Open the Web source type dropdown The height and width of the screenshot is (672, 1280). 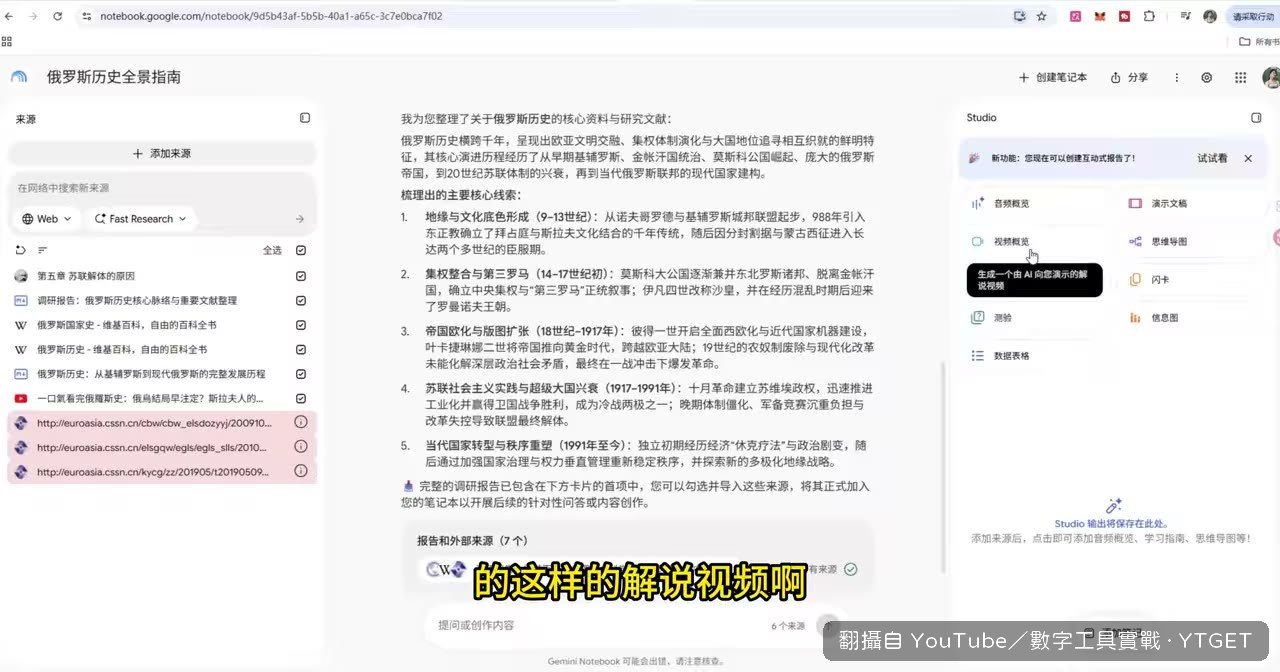click(47, 219)
